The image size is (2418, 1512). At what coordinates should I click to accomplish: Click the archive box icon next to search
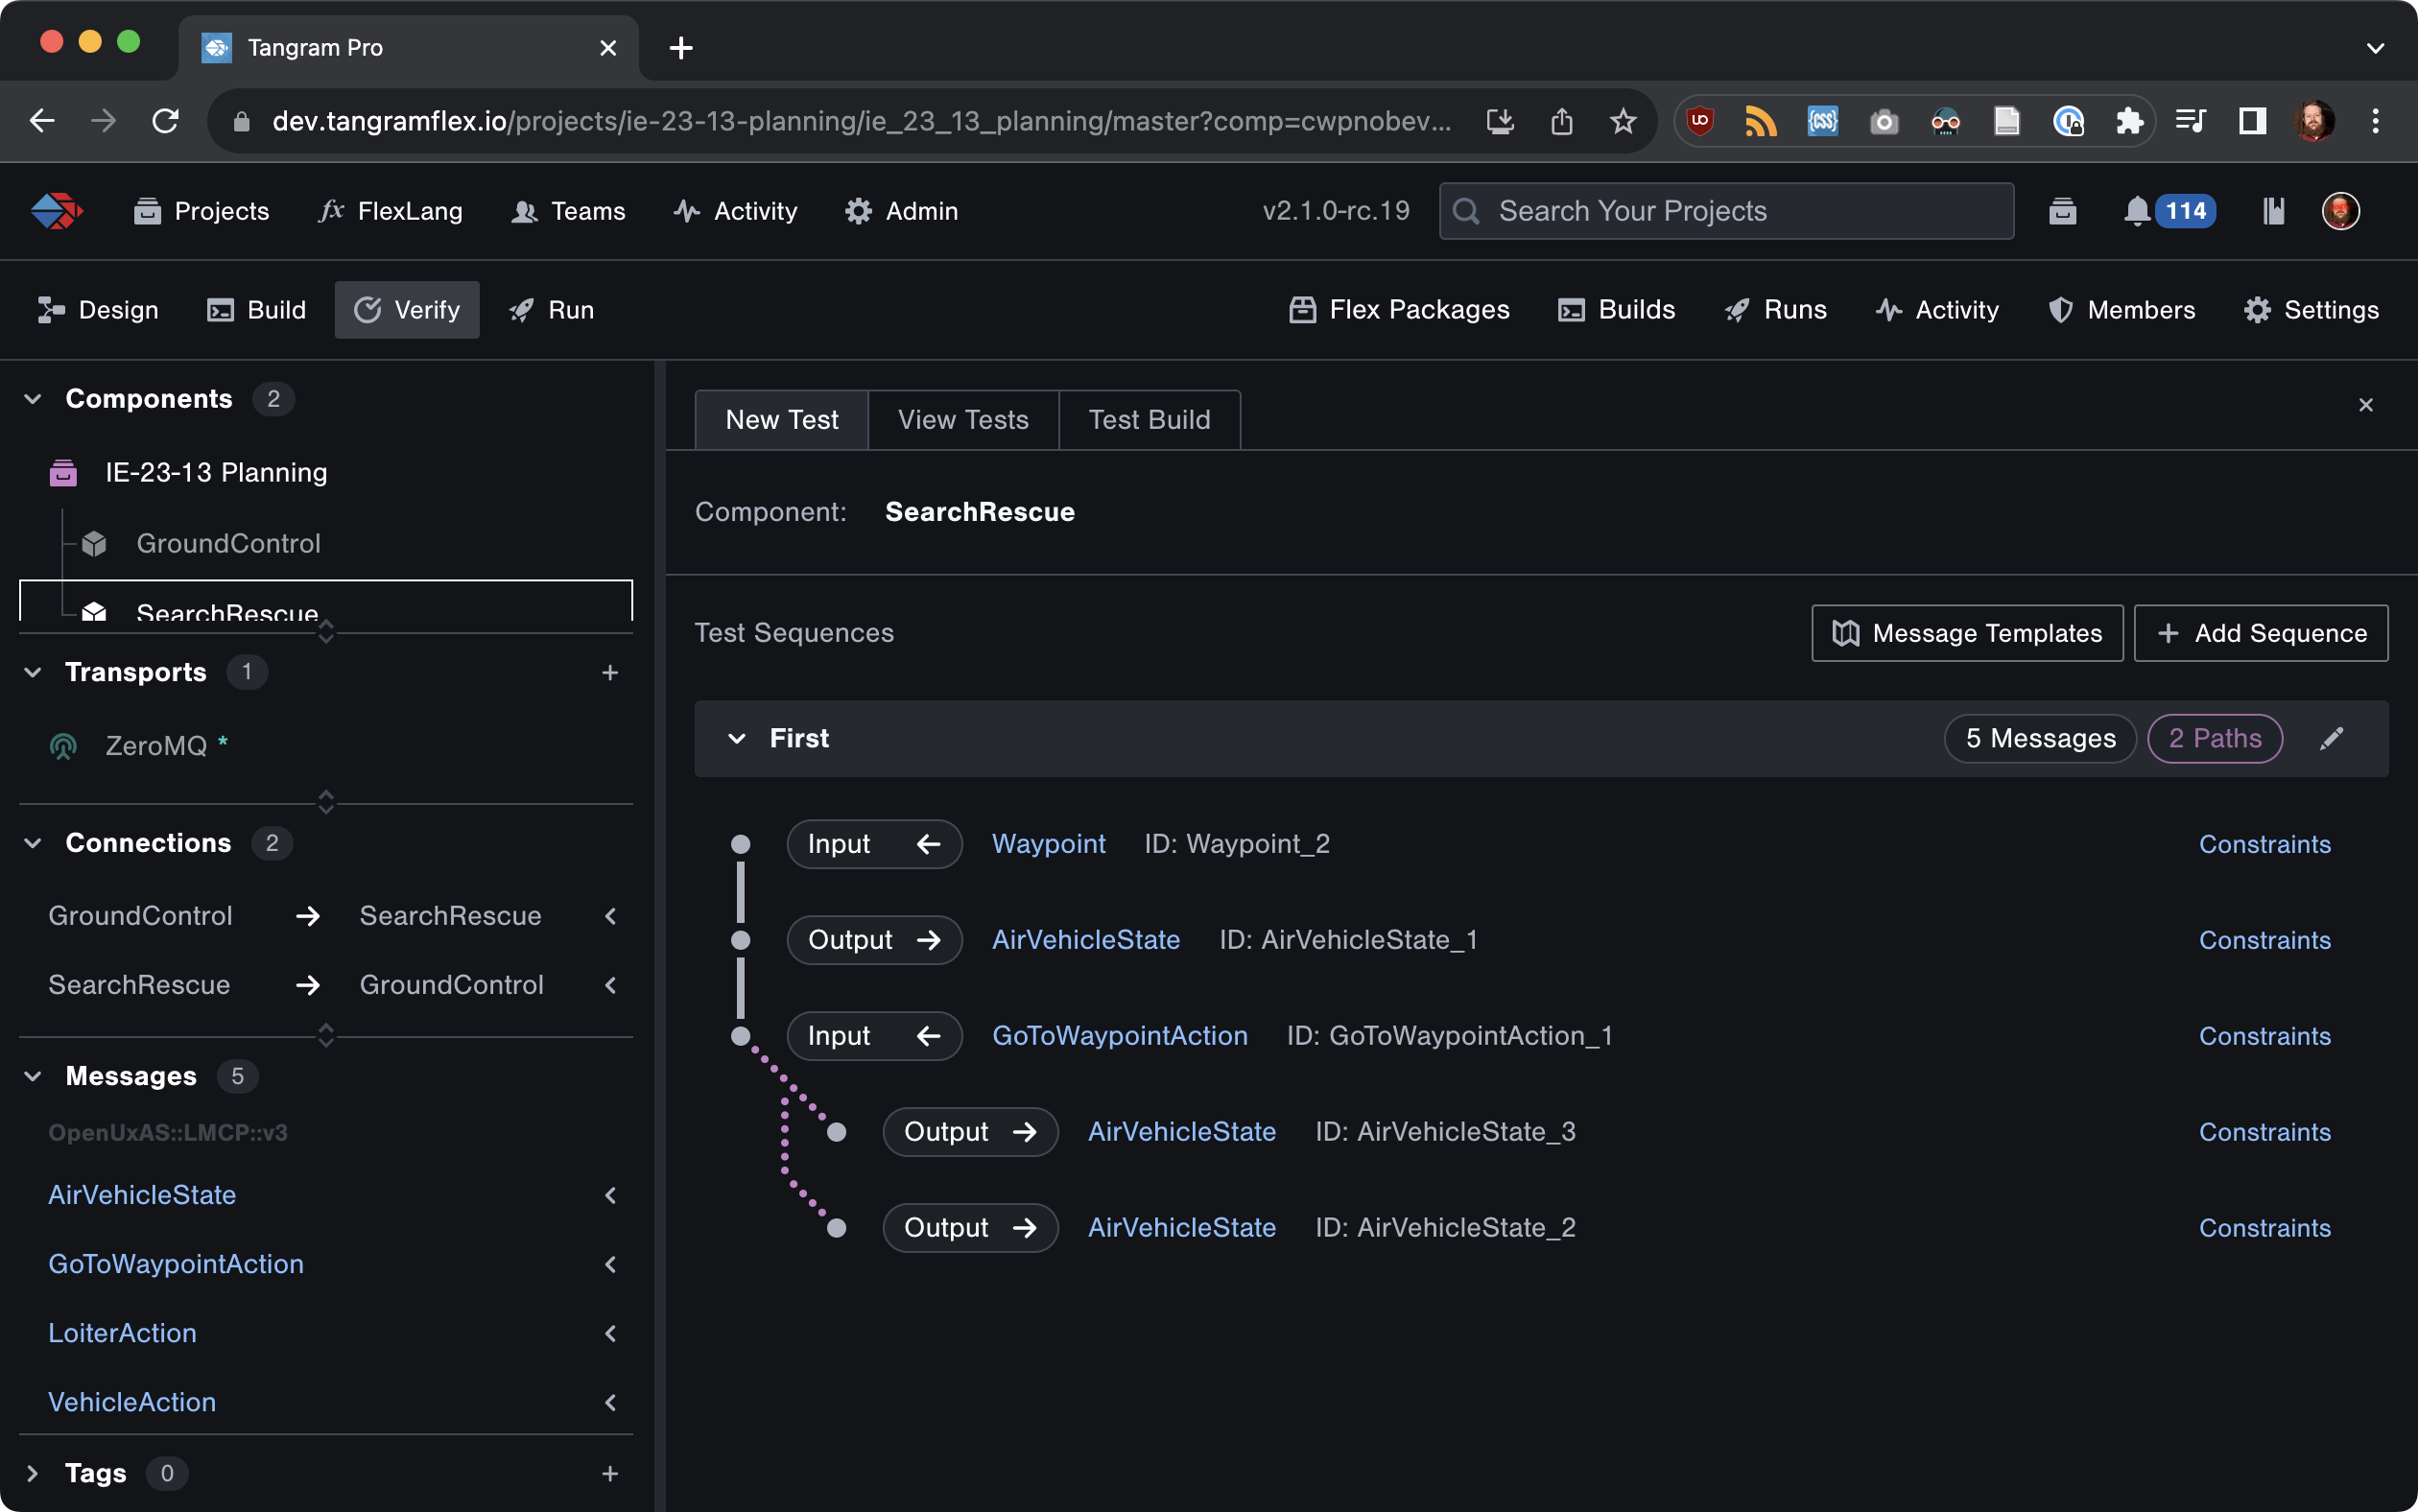click(2062, 211)
